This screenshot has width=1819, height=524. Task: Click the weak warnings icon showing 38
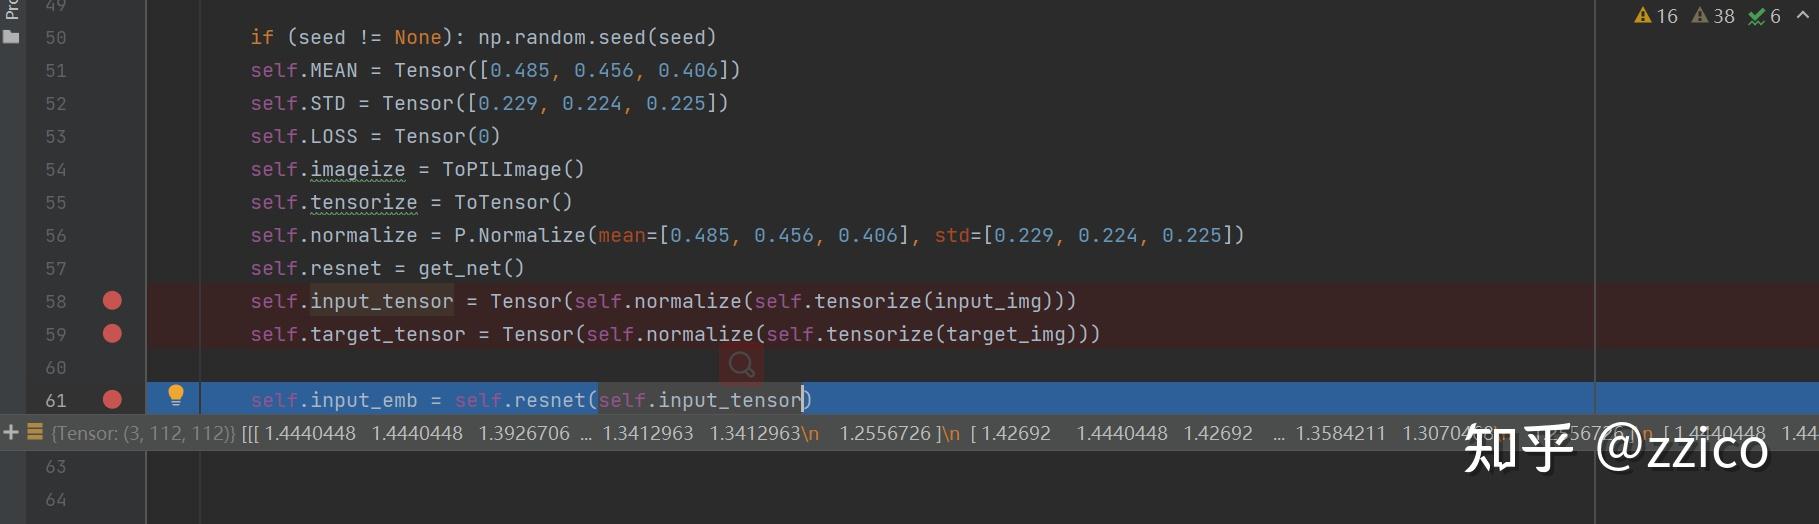point(1712,16)
